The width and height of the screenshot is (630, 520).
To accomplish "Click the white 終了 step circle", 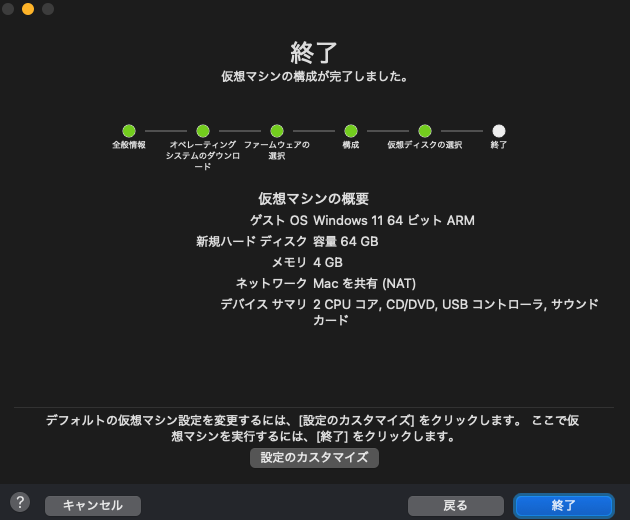I will (499, 131).
